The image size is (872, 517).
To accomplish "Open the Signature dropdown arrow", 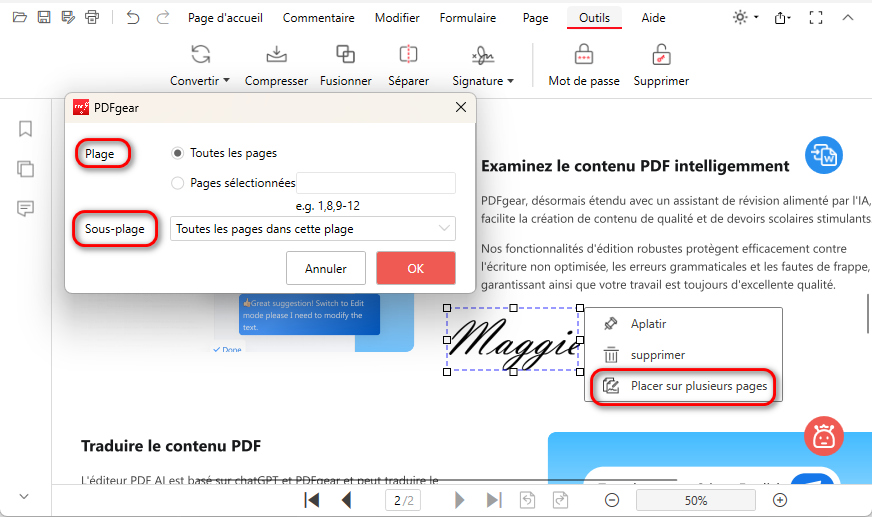I will click(x=511, y=81).
